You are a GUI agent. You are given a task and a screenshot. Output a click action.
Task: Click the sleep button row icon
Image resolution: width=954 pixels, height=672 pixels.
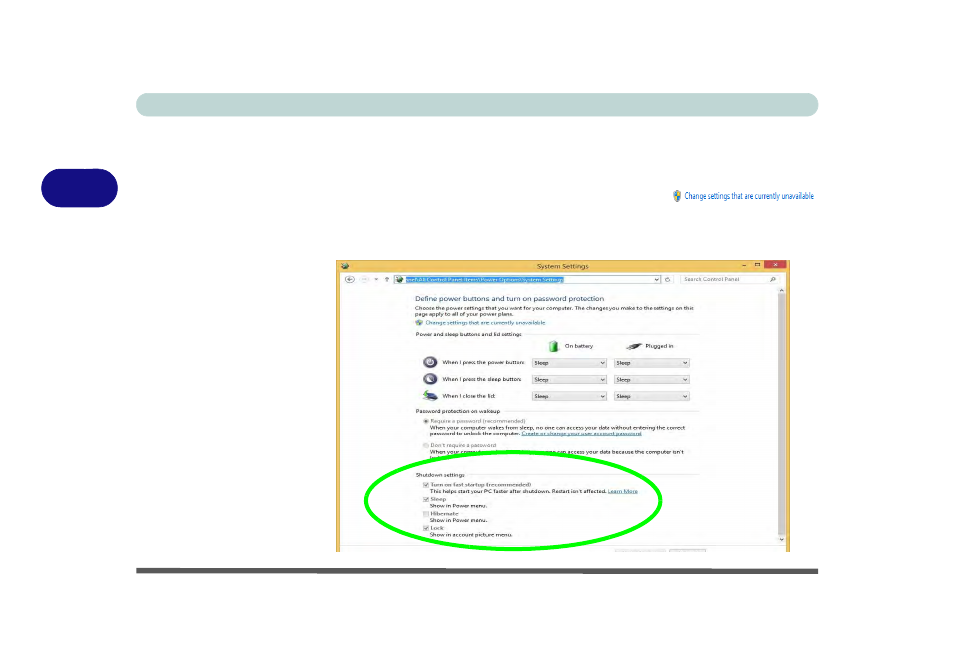coord(430,379)
